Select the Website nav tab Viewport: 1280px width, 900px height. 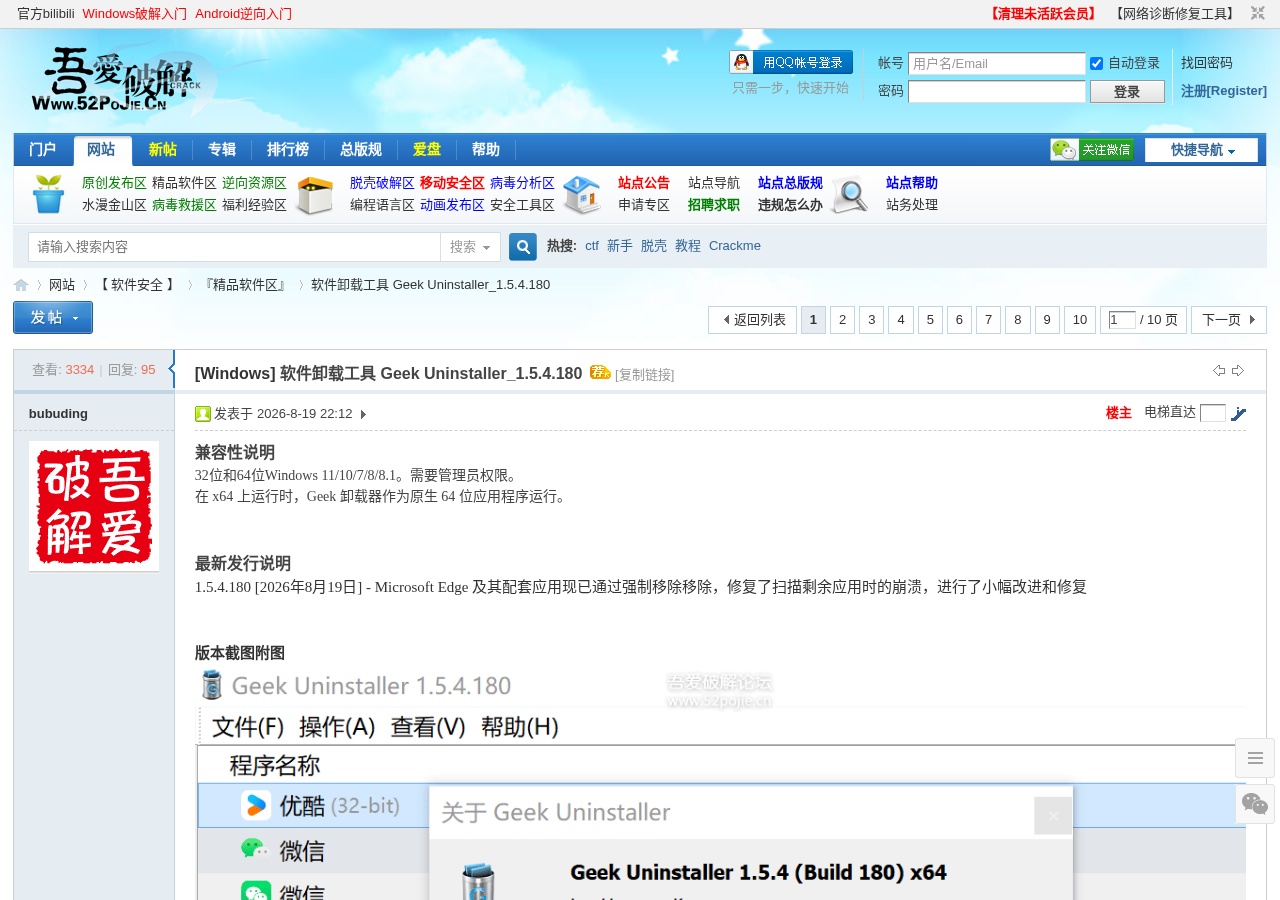(x=102, y=150)
